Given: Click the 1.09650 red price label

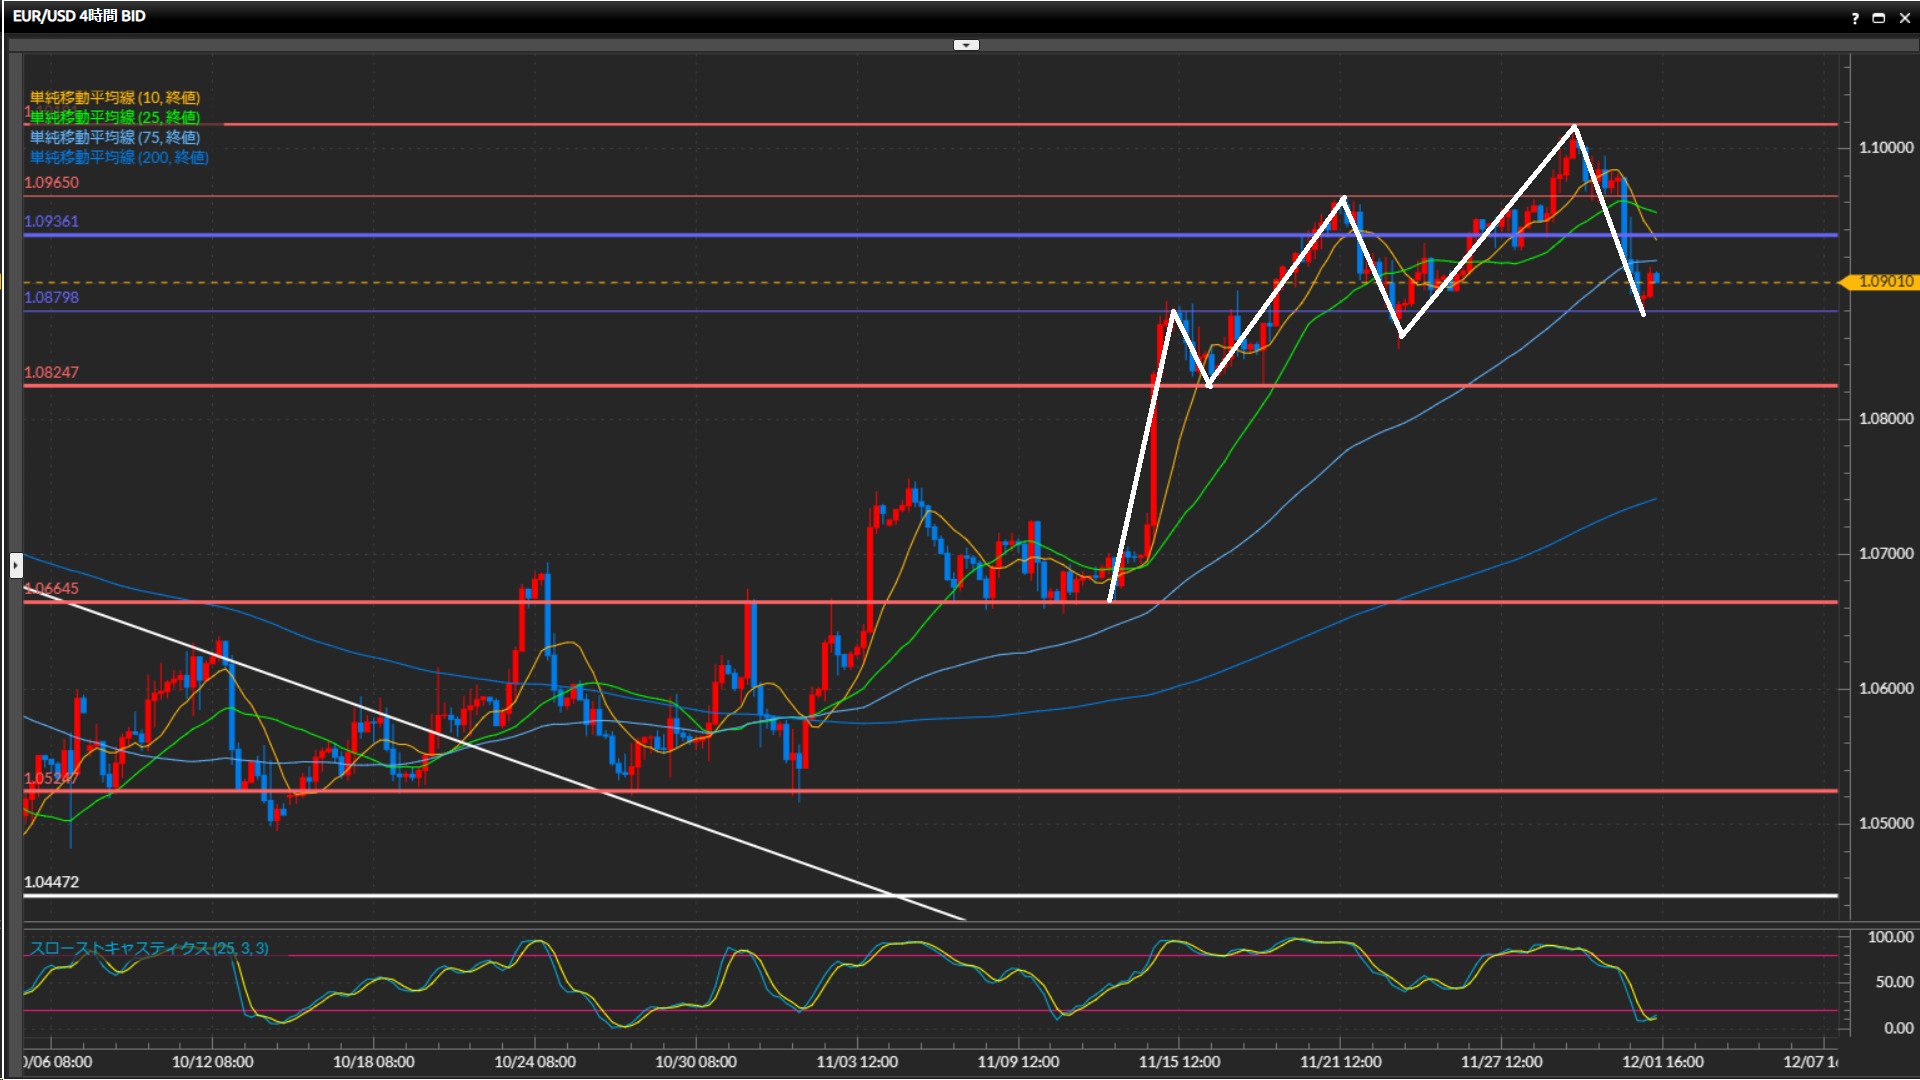Looking at the screenshot, I should click(52, 182).
